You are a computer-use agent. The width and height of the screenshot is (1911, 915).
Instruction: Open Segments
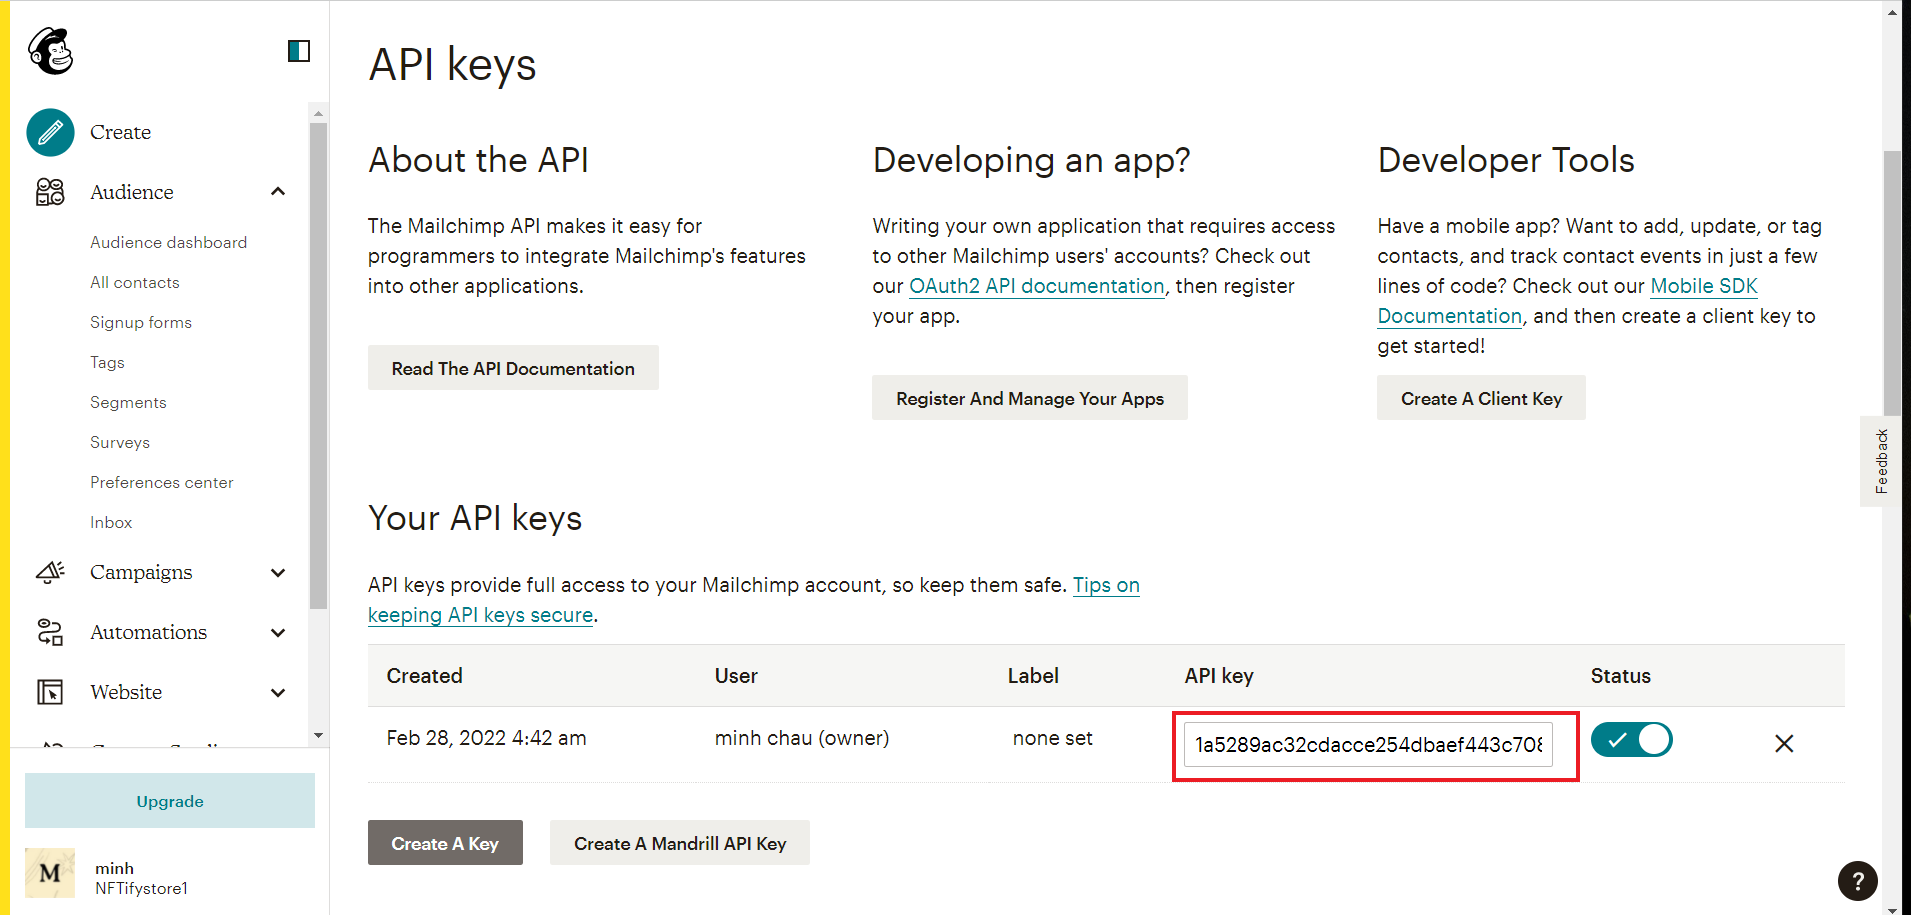click(128, 402)
